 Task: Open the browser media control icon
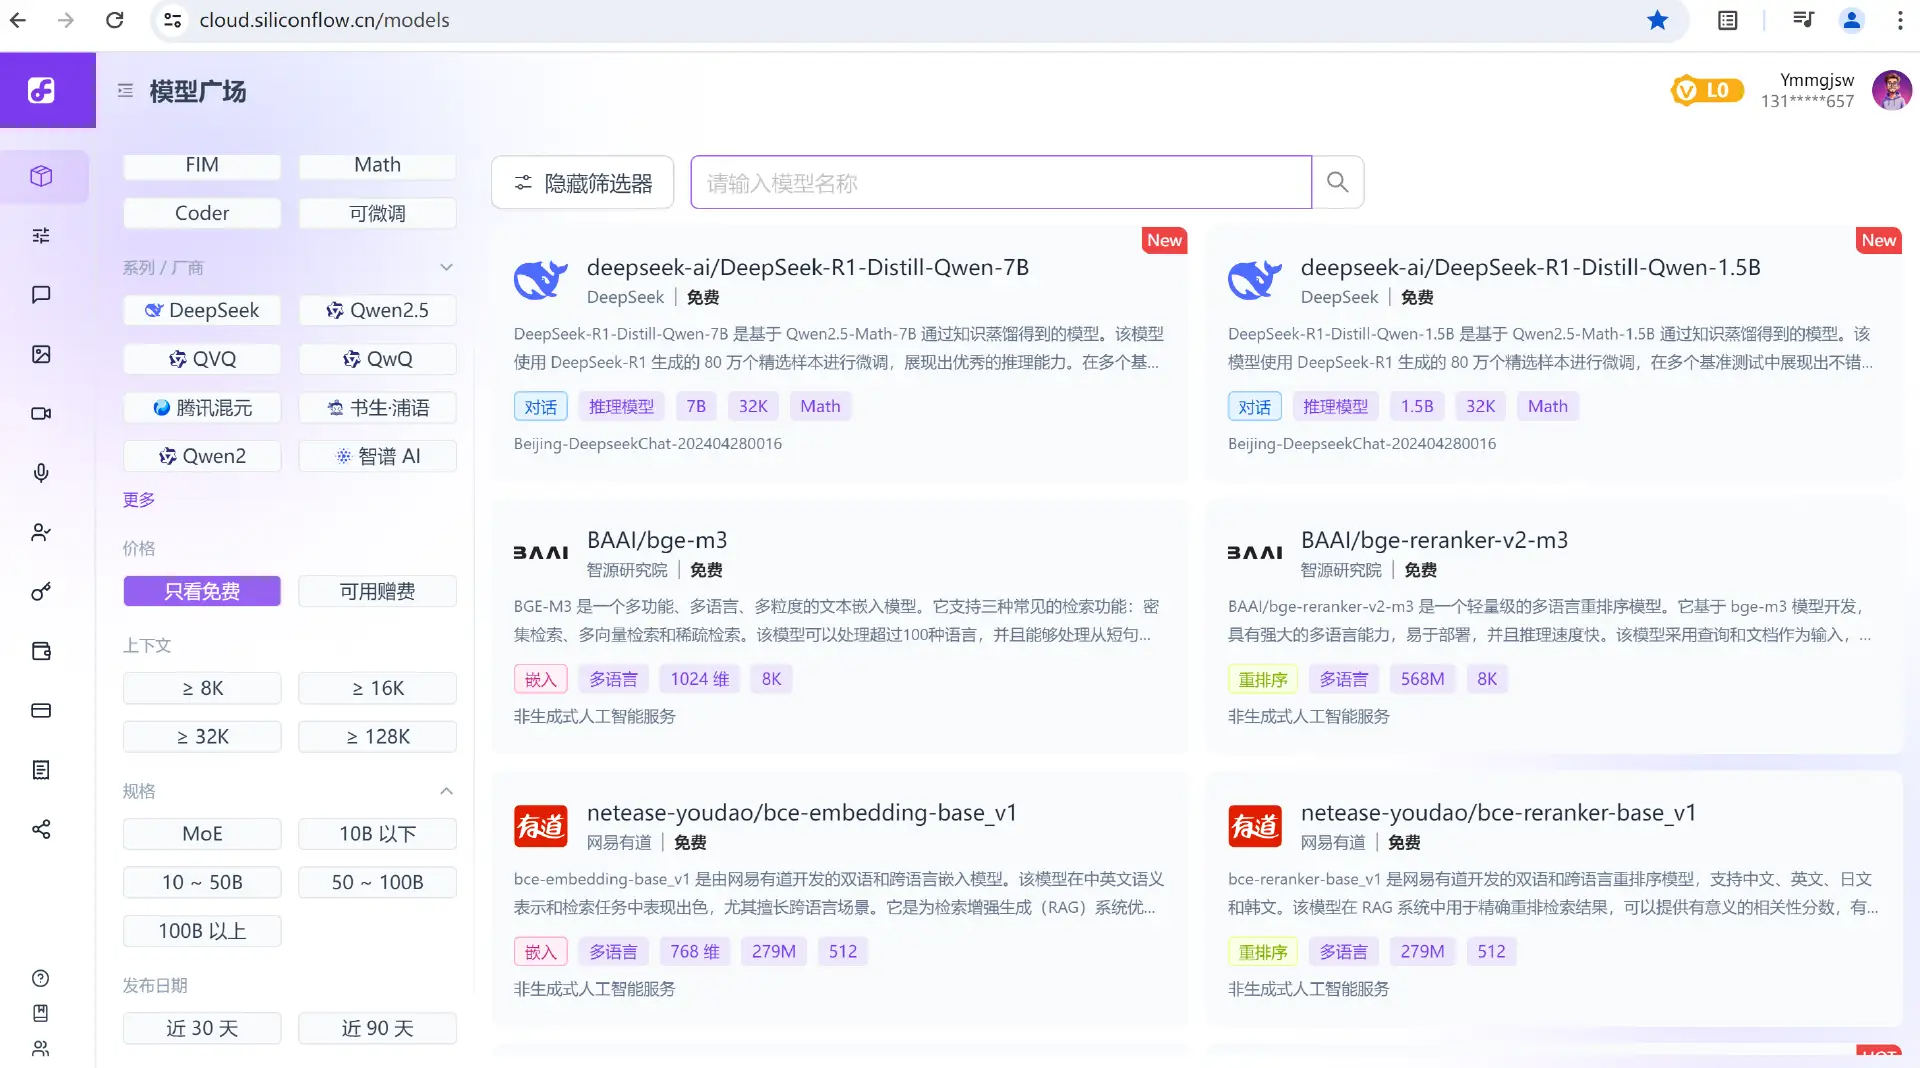pyautogui.click(x=1803, y=20)
